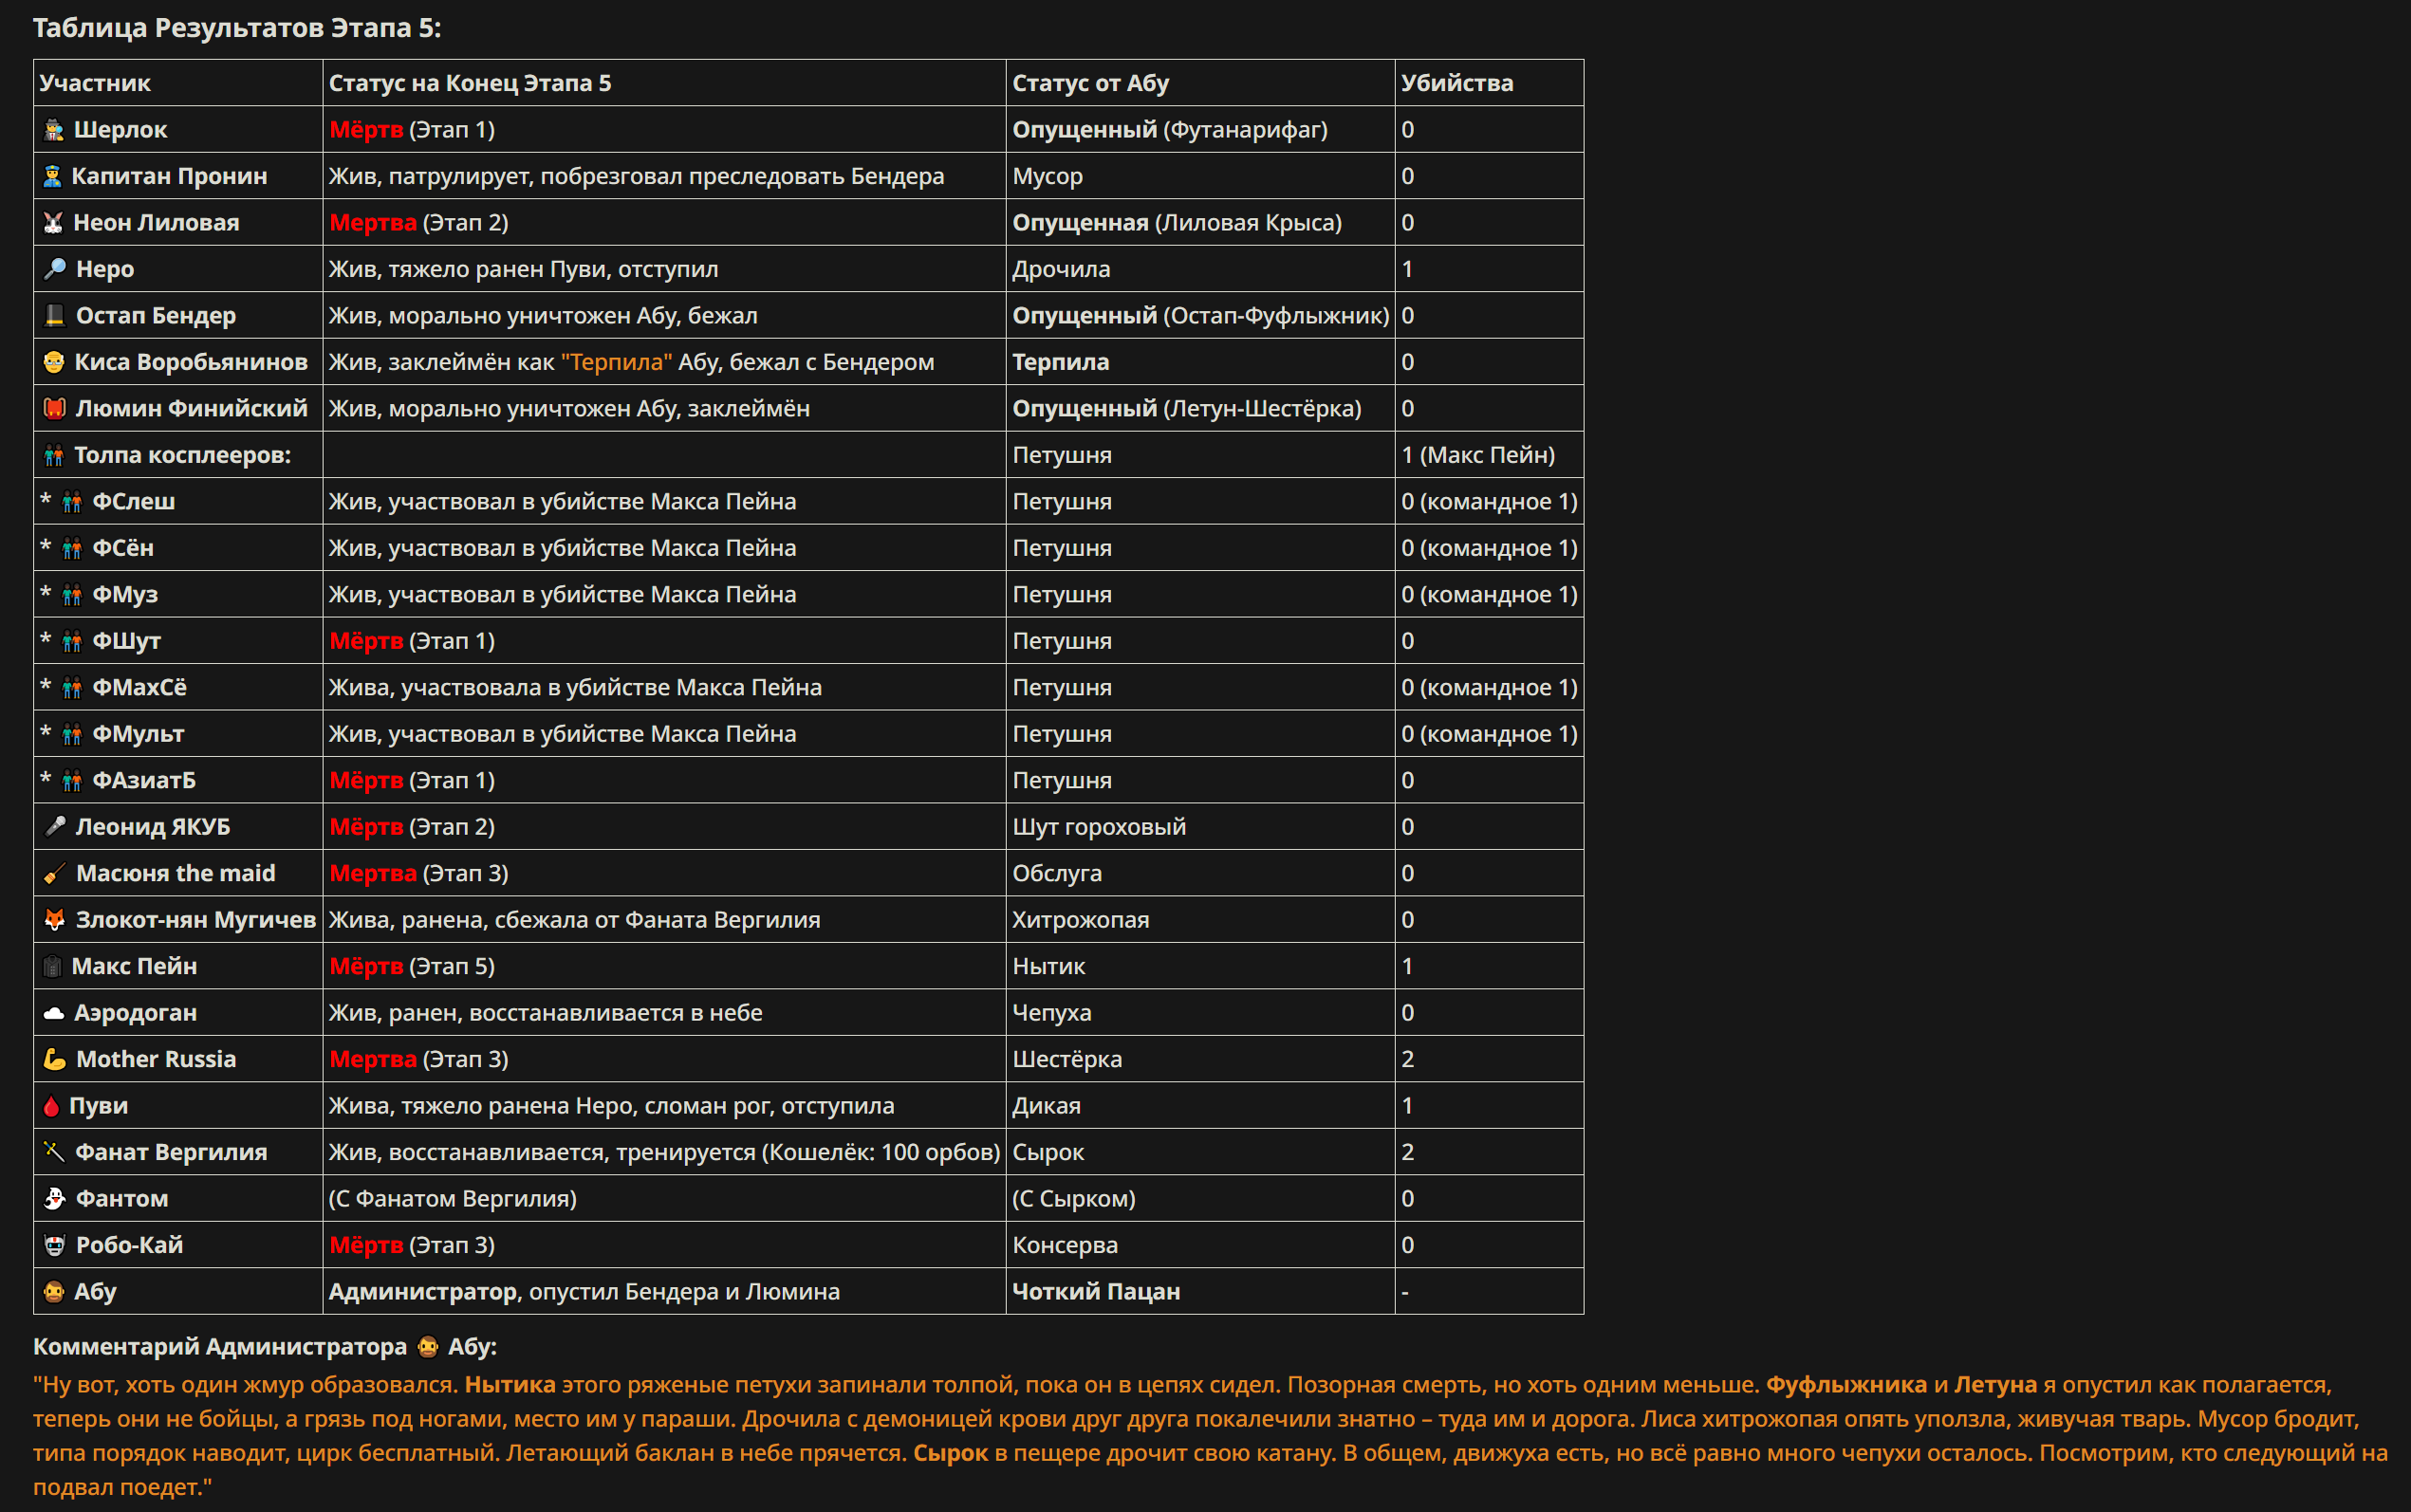Click the red emoji next to Люмин Финийский
Screen dimensions: 2411x1512
click(55, 409)
